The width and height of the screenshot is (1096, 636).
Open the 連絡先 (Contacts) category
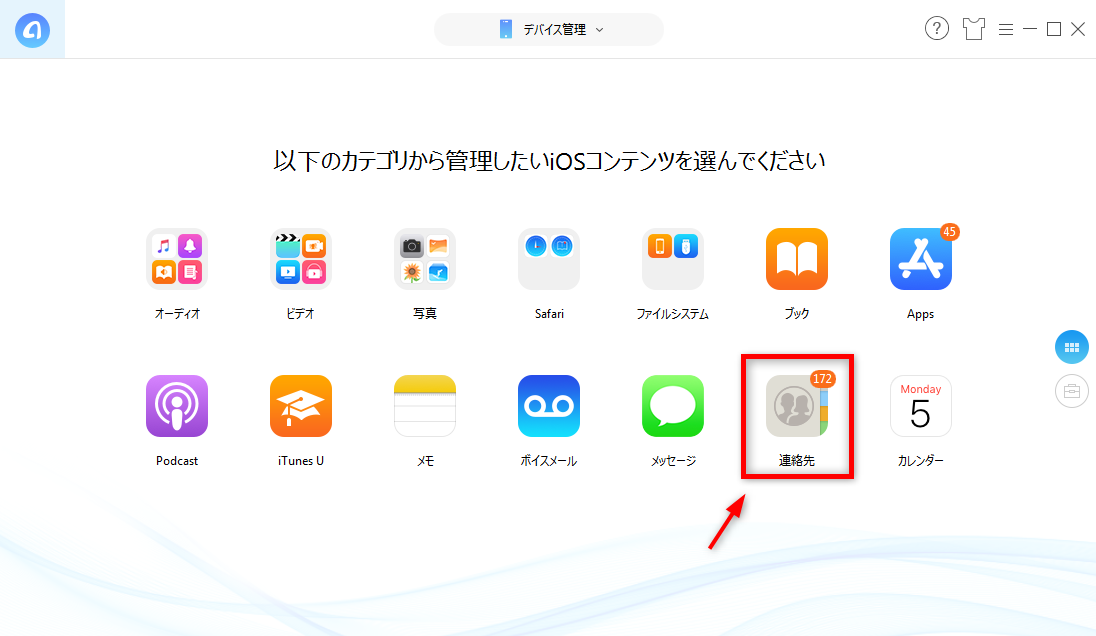(x=797, y=406)
